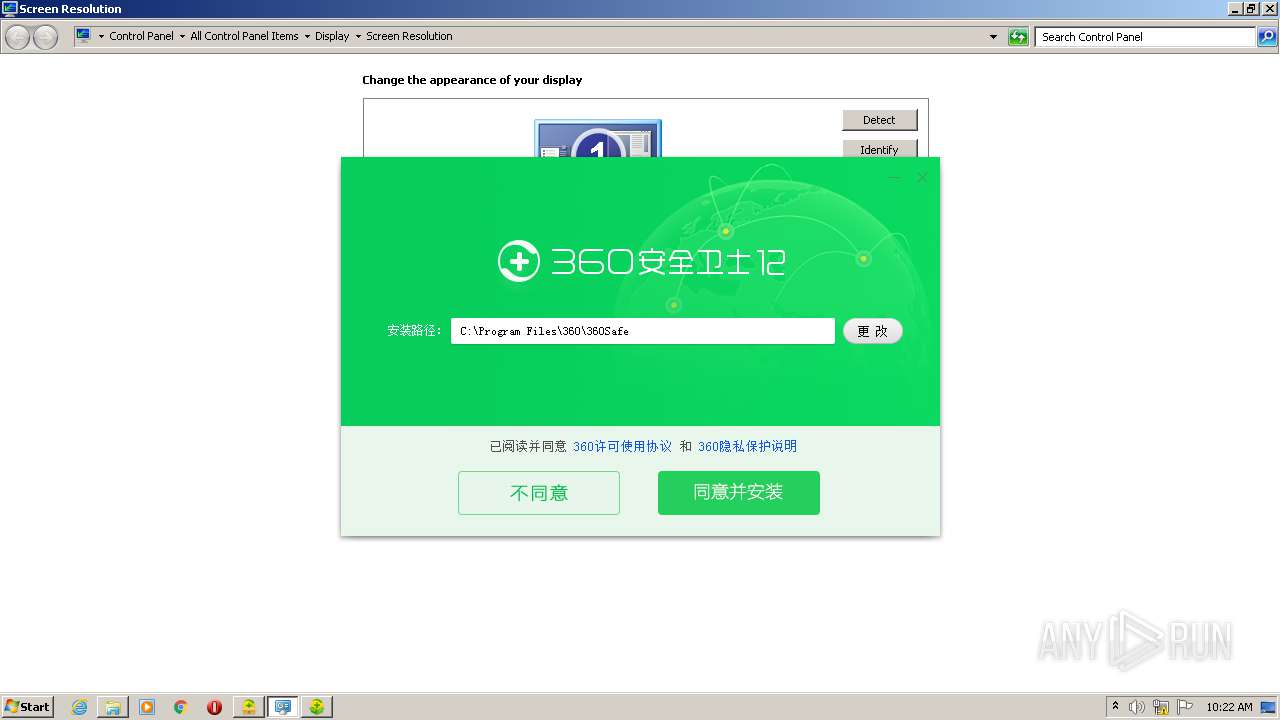Image resolution: width=1280 pixels, height=720 pixels.
Task: Restore the Screen Resolution window
Action: 1251,9
